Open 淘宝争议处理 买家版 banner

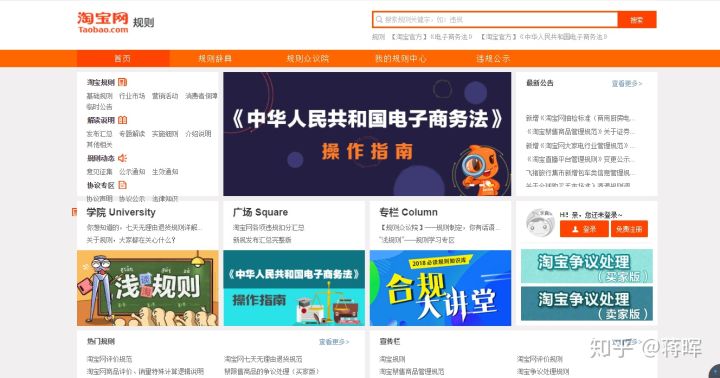click(x=586, y=266)
